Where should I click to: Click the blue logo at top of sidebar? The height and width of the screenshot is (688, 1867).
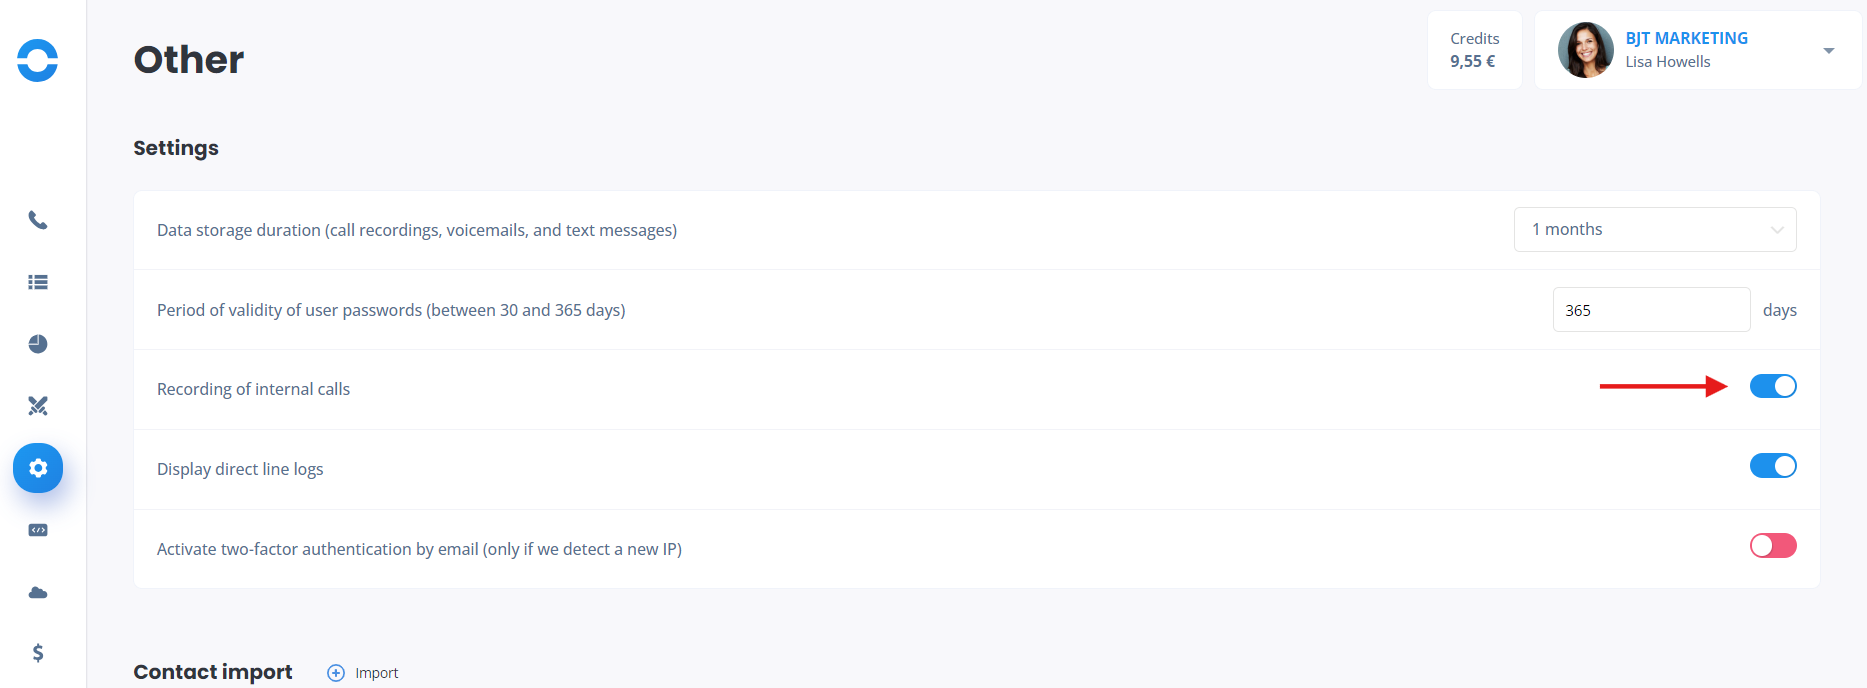point(38,60)
